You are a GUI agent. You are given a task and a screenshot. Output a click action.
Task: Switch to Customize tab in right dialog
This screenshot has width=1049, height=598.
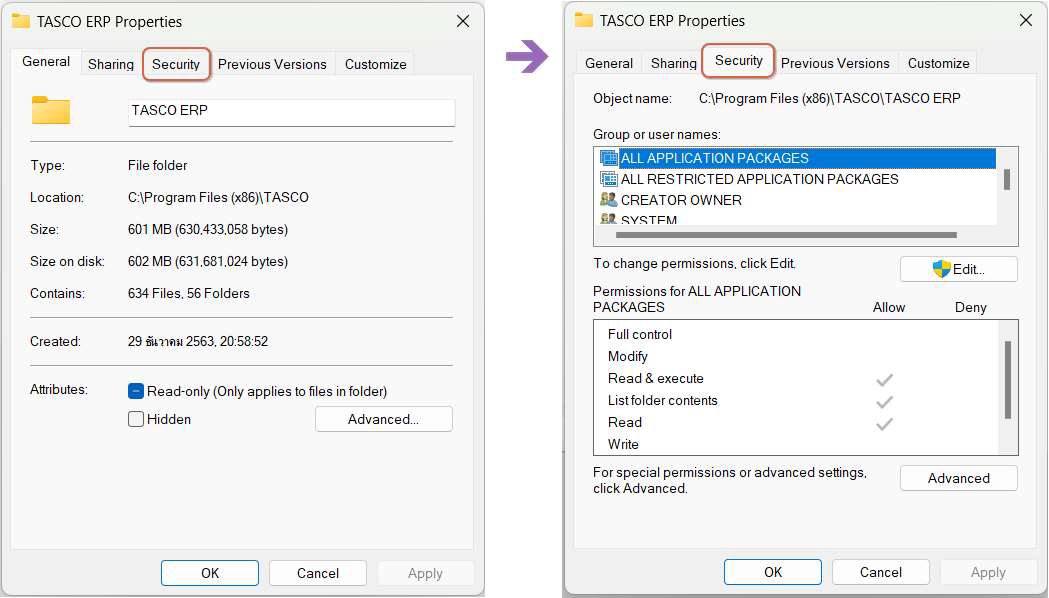[938, 63]
